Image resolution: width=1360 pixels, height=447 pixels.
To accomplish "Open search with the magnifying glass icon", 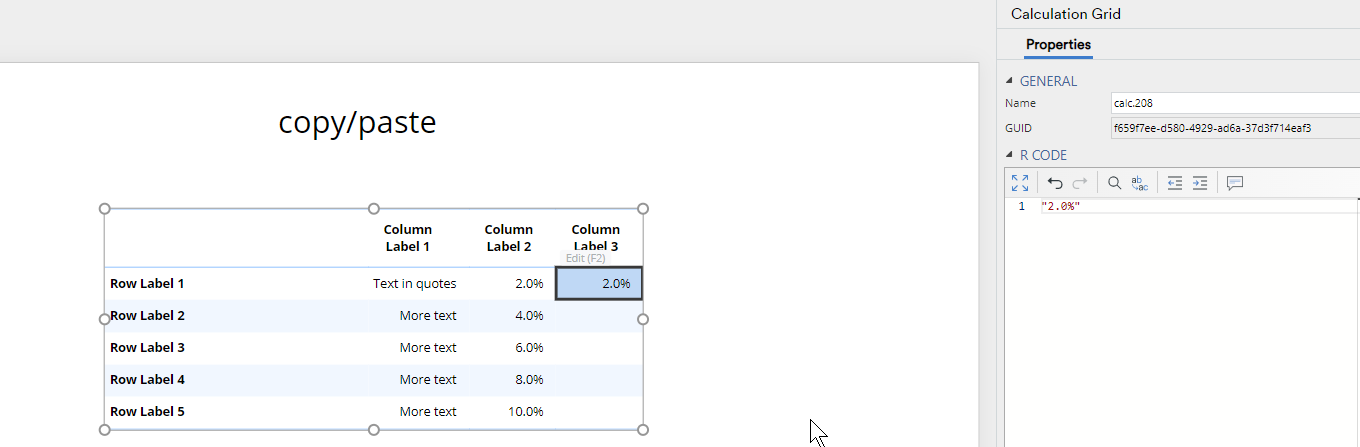I will [x=1114, y=183].
